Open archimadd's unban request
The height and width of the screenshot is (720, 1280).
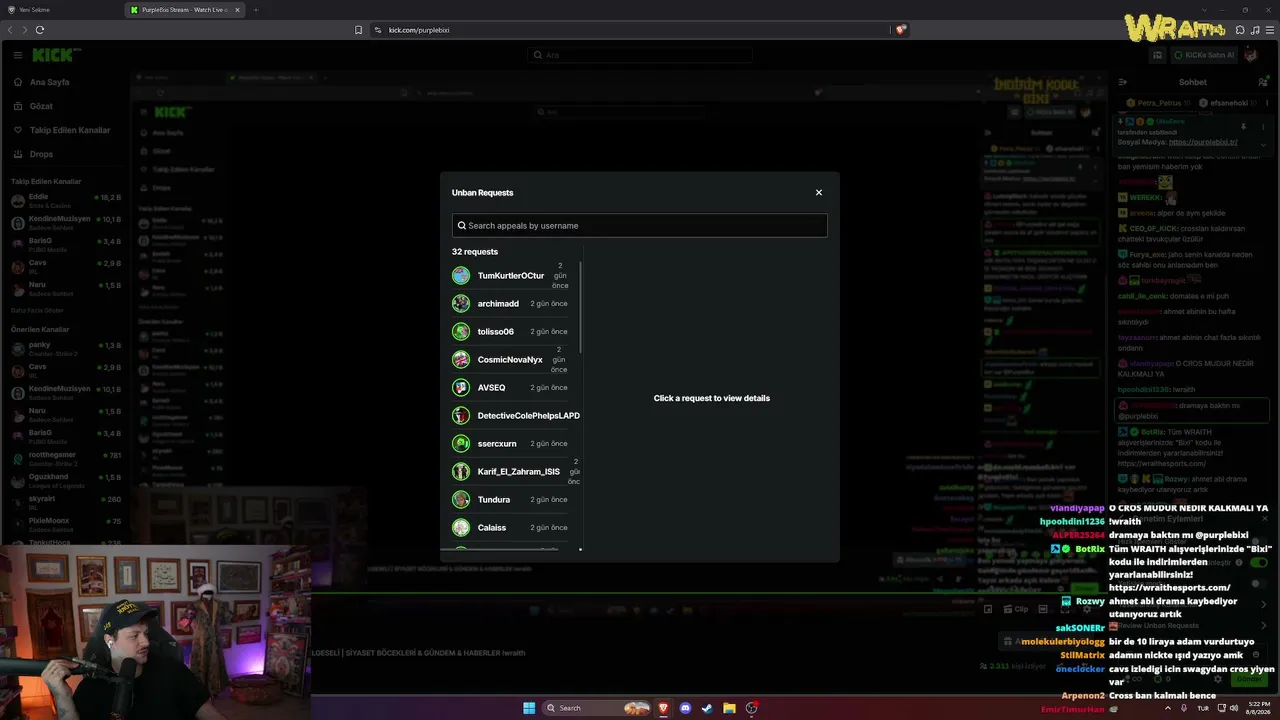pos(510,304)
